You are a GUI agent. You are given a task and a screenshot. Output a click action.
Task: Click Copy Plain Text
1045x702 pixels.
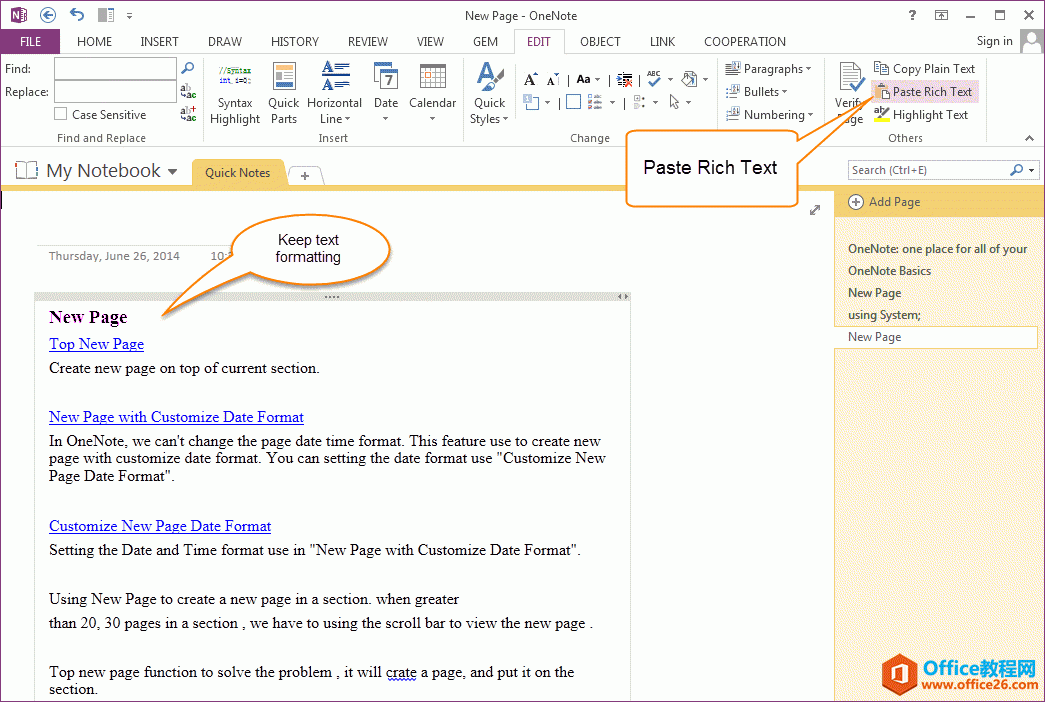tap(924, 69)
